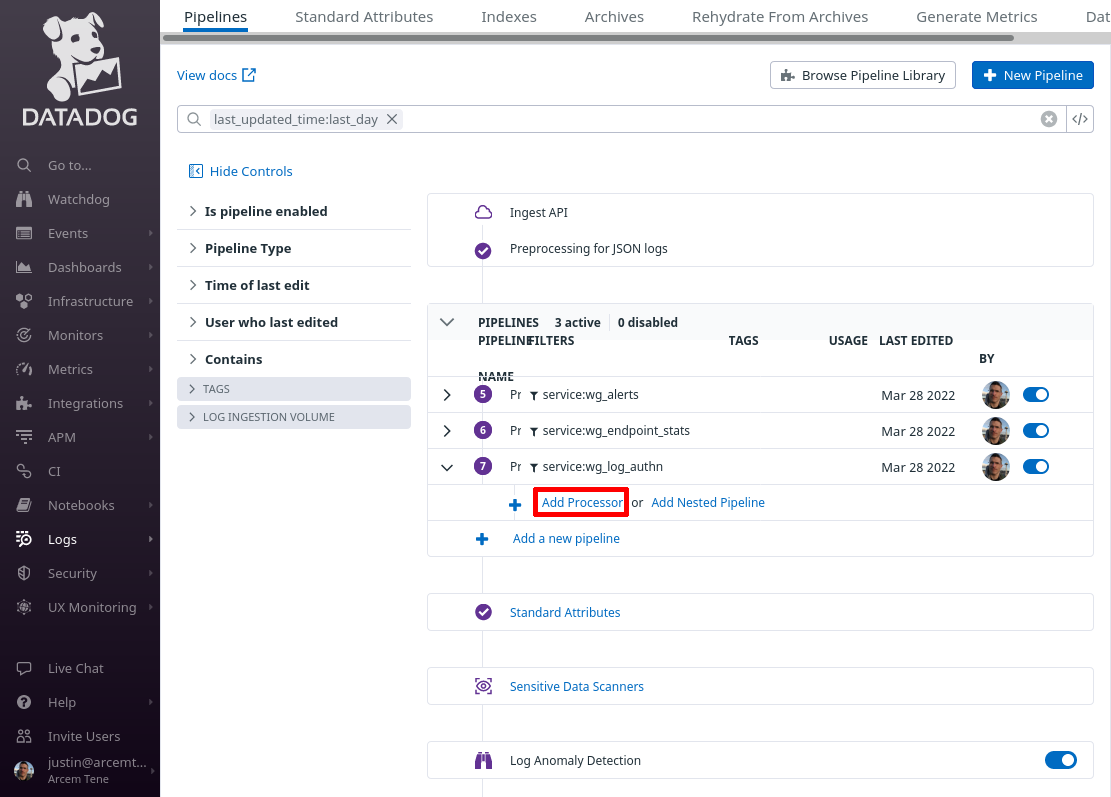Click Hide Controls

240,171
